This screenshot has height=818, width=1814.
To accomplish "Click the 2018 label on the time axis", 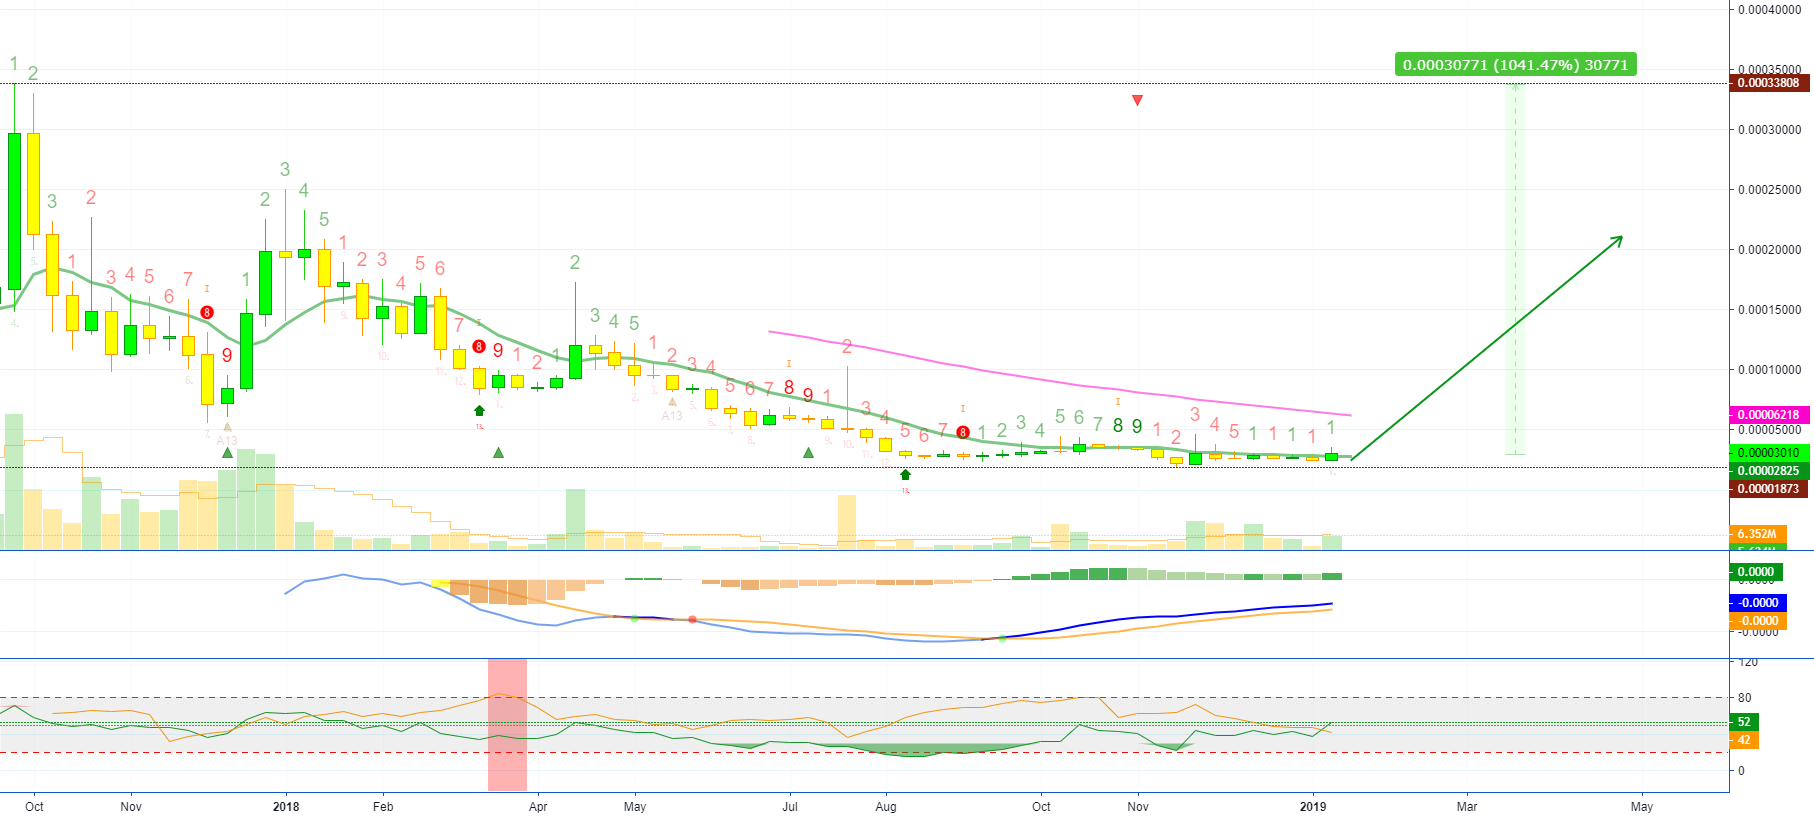I will coord(286,807).
